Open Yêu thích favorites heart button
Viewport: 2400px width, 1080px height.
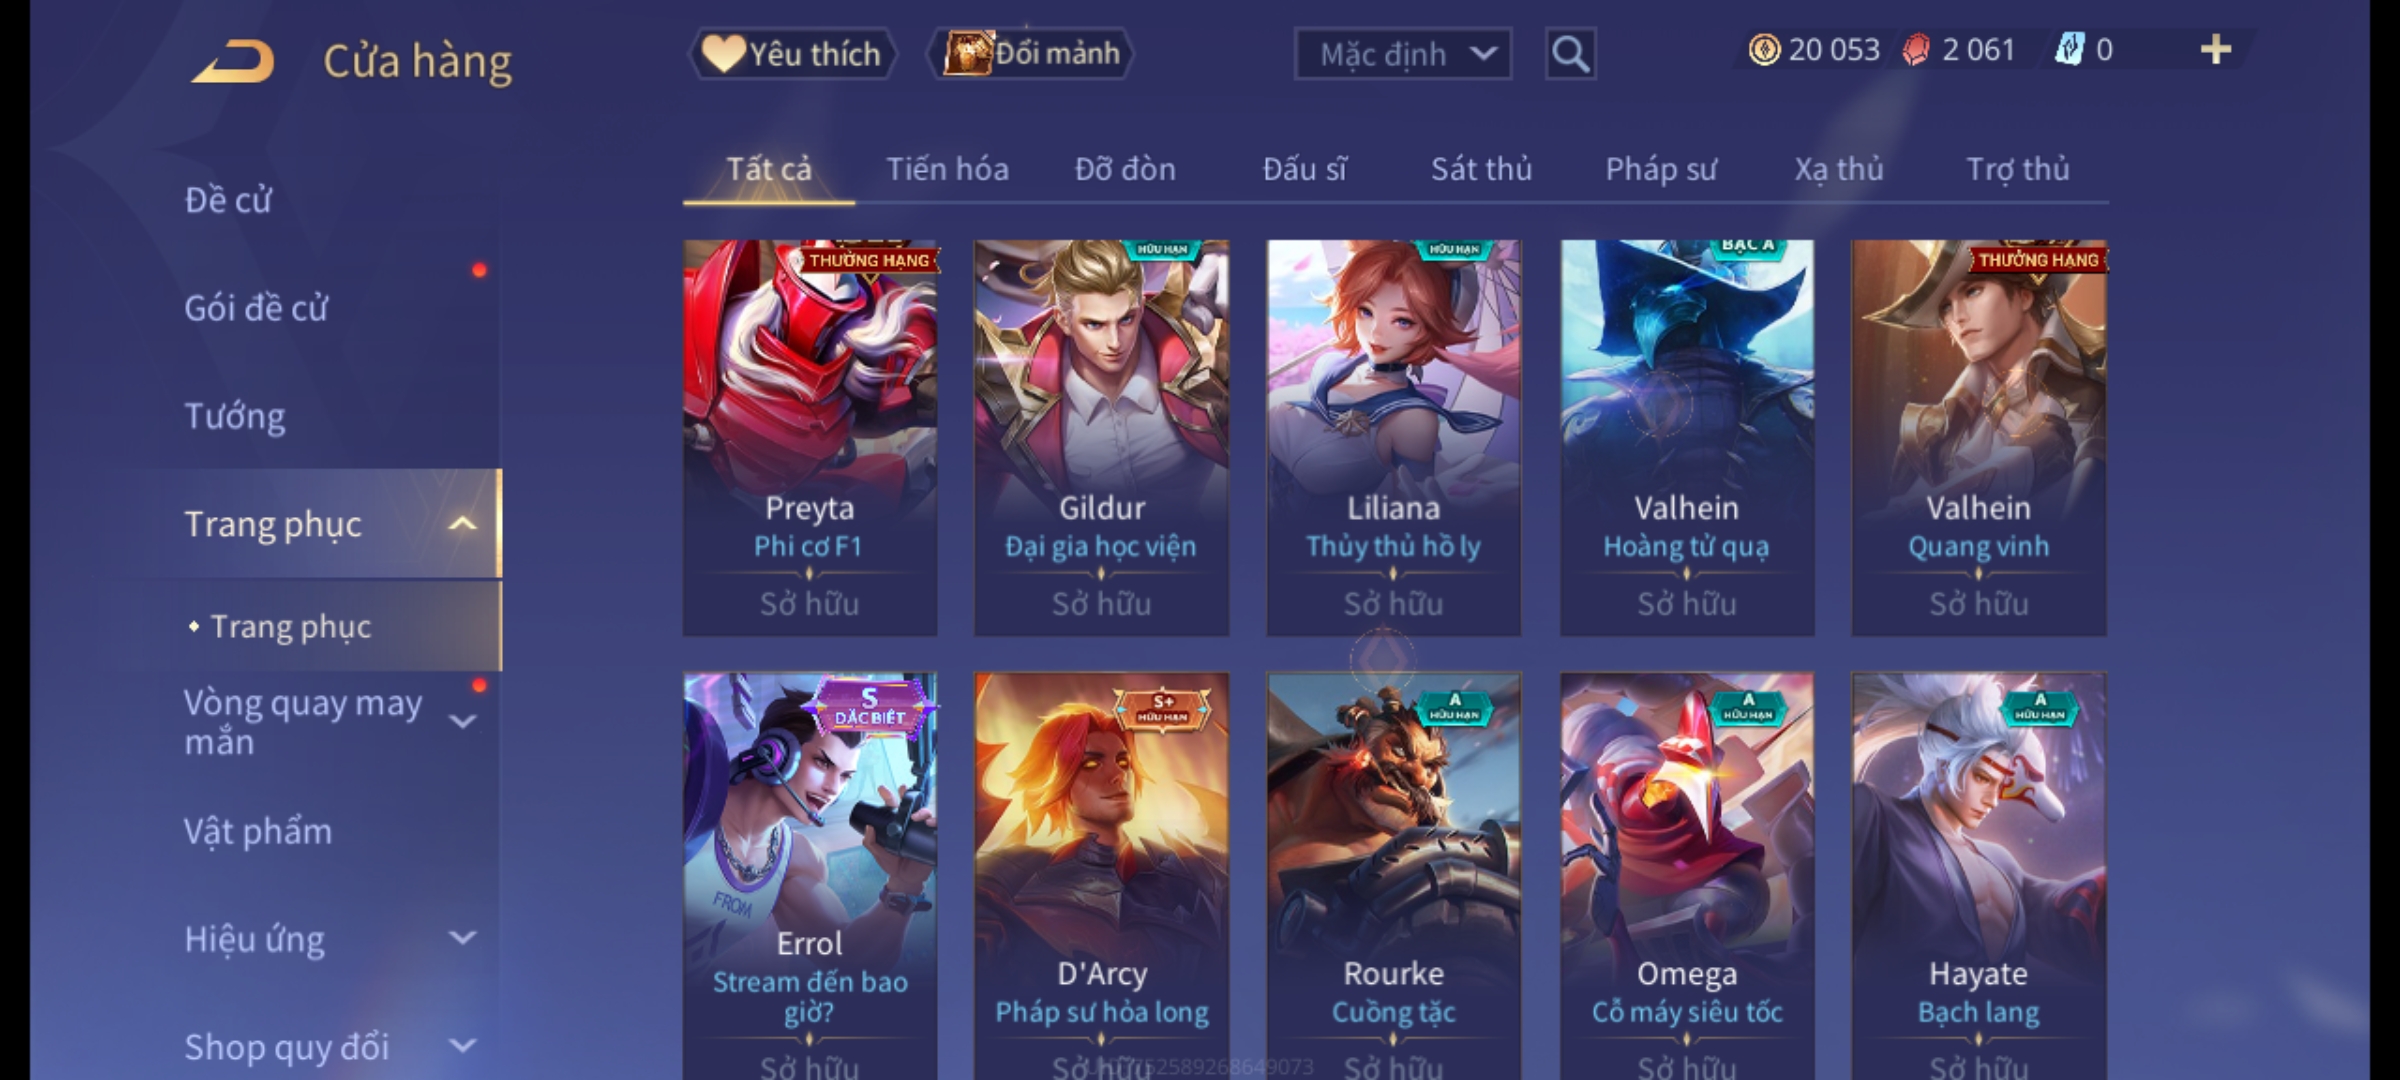792,54
